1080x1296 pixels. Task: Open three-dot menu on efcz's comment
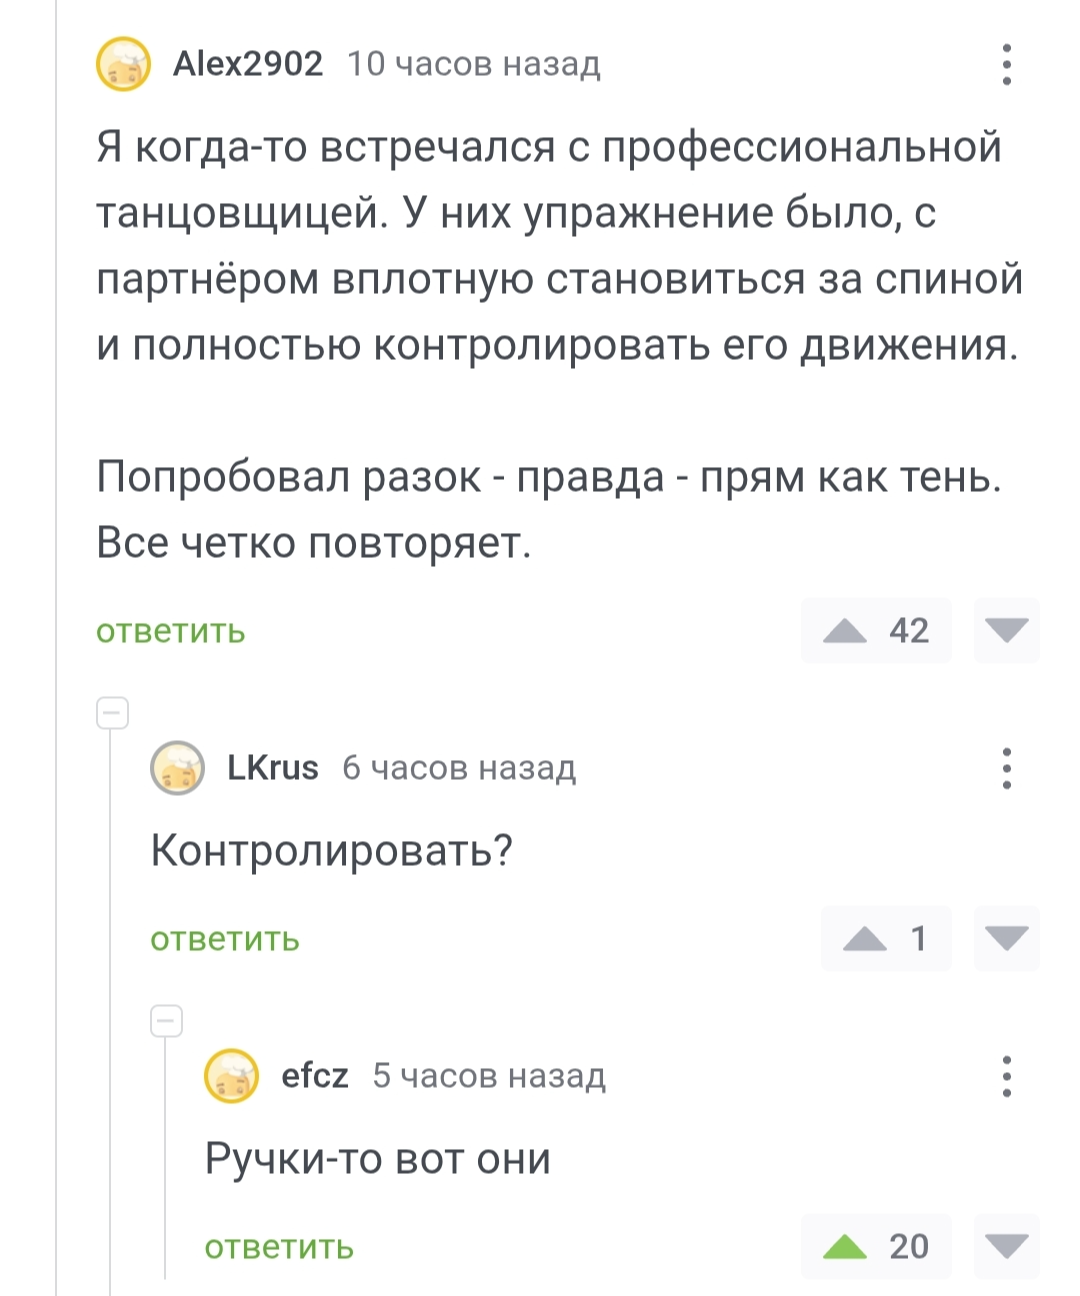1006,1076
